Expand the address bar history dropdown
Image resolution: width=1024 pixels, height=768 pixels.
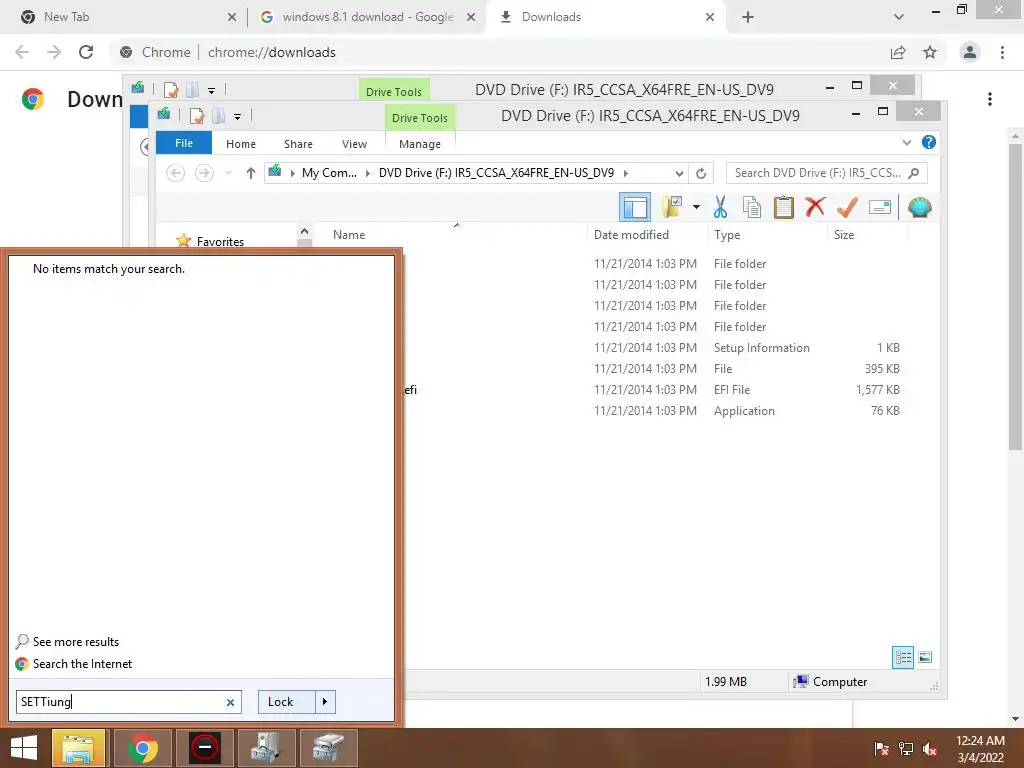679,173
